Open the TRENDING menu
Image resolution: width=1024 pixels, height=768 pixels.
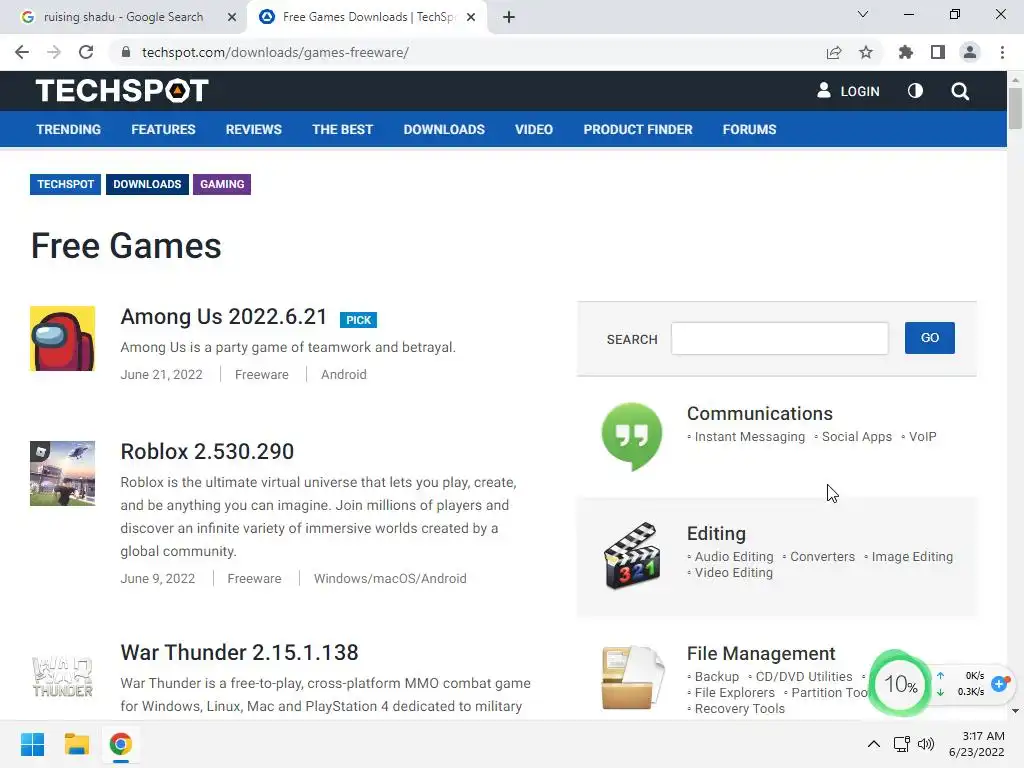69,129
